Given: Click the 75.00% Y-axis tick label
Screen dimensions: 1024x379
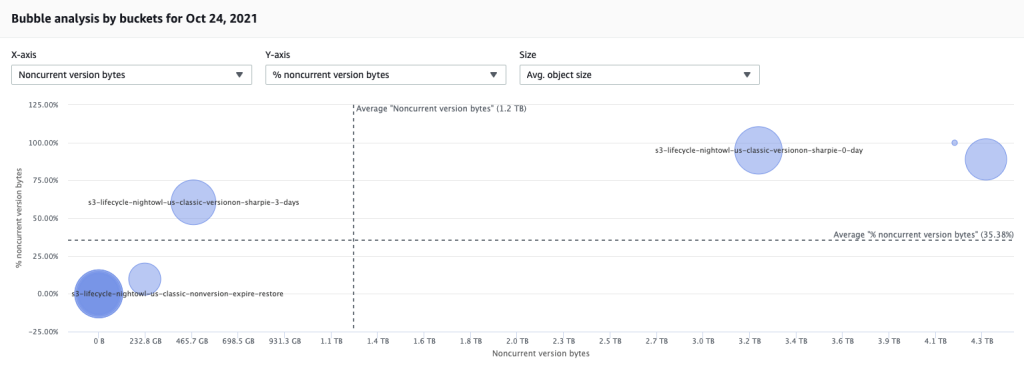Looking at the screenshot, I should (46, 180).
